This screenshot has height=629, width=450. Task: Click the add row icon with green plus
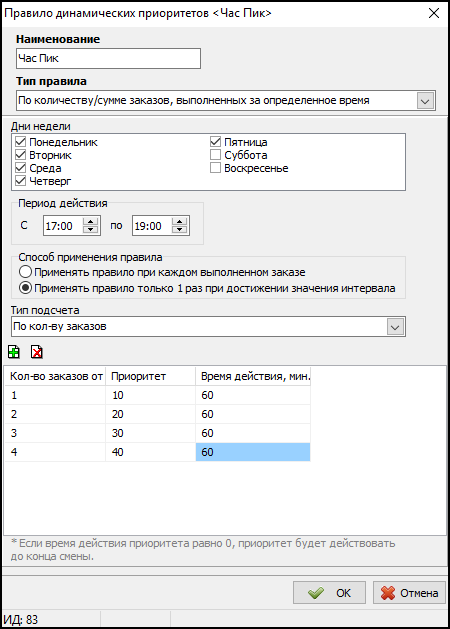(x=14, y=352)
